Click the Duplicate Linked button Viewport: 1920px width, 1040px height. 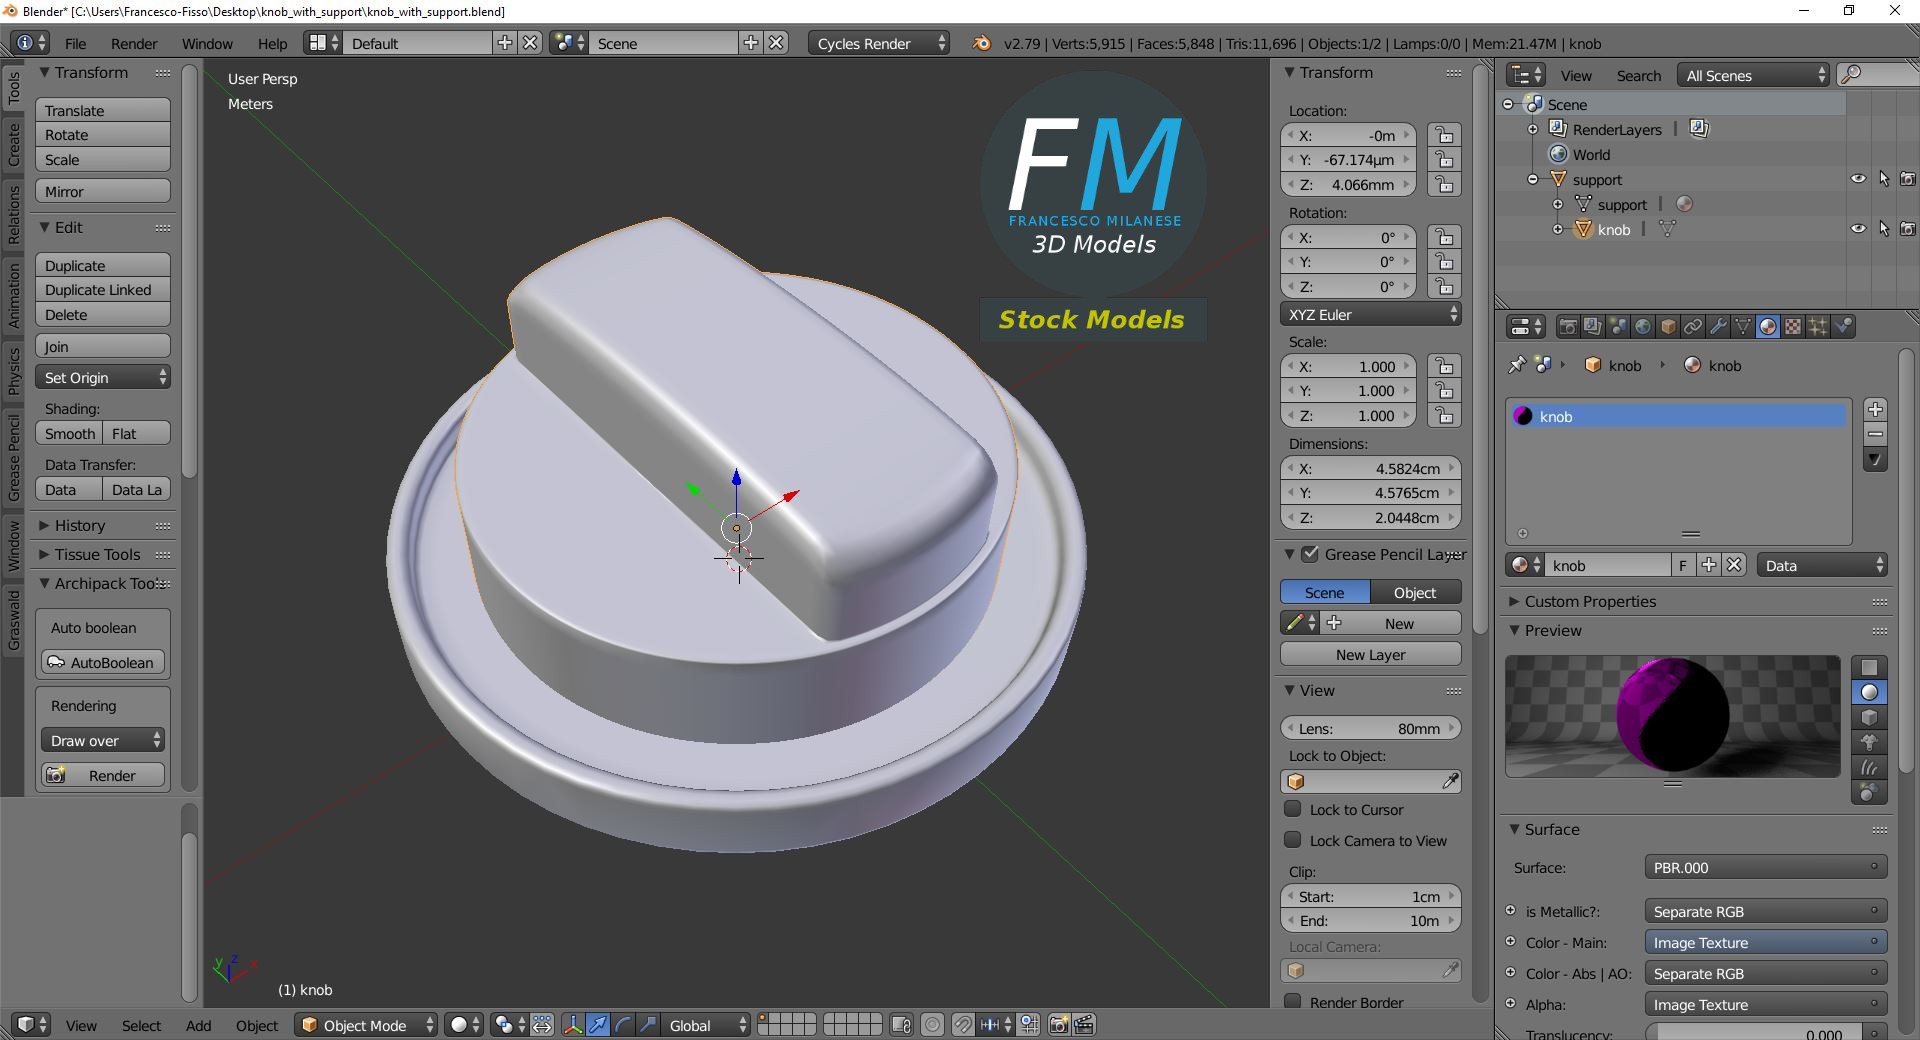click(103, 290)
